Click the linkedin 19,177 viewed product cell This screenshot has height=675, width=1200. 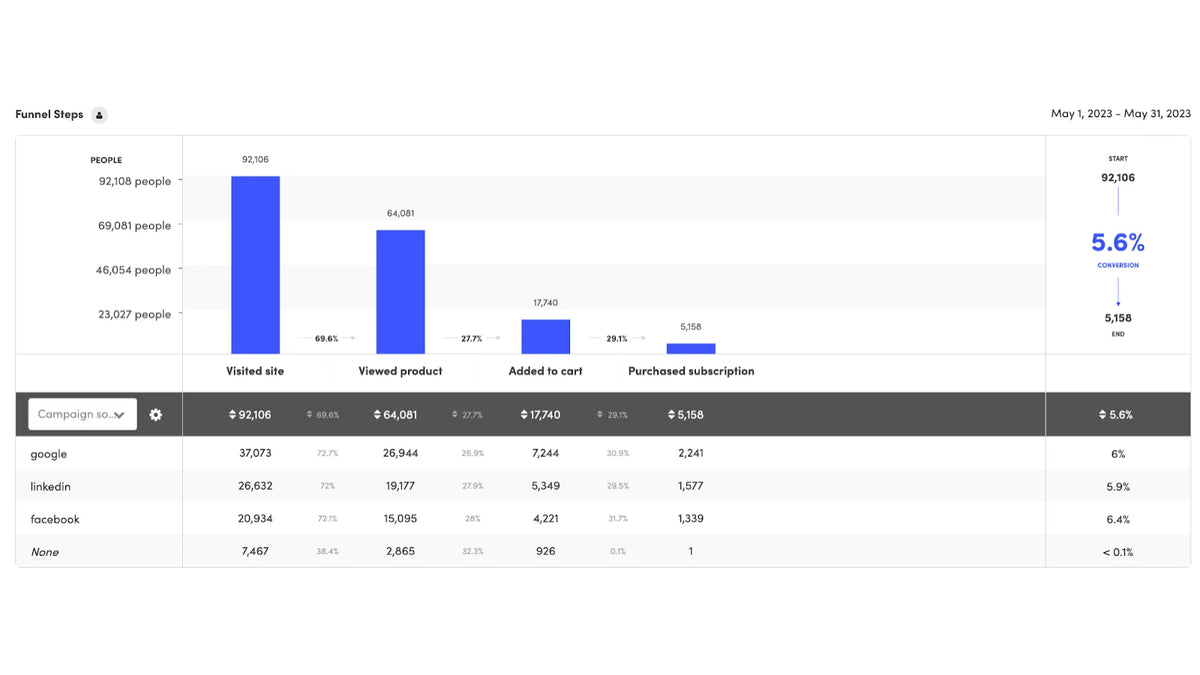tap(400, 486)
